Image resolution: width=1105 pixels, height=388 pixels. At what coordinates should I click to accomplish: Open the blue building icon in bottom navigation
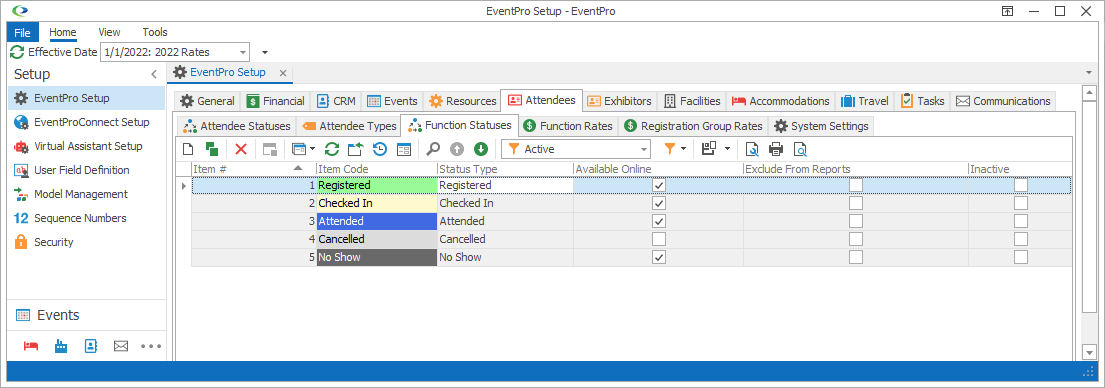[x=61, y=346]
